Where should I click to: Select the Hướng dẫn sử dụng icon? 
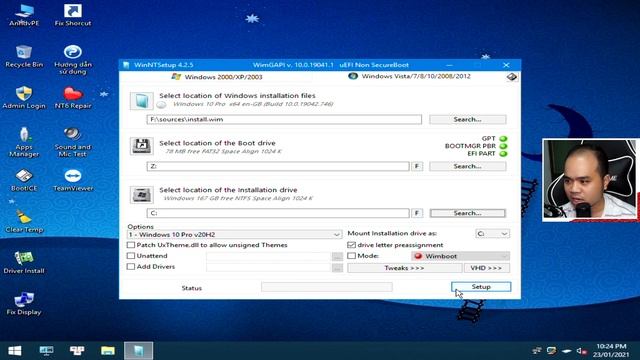click(x=73, y=60)
